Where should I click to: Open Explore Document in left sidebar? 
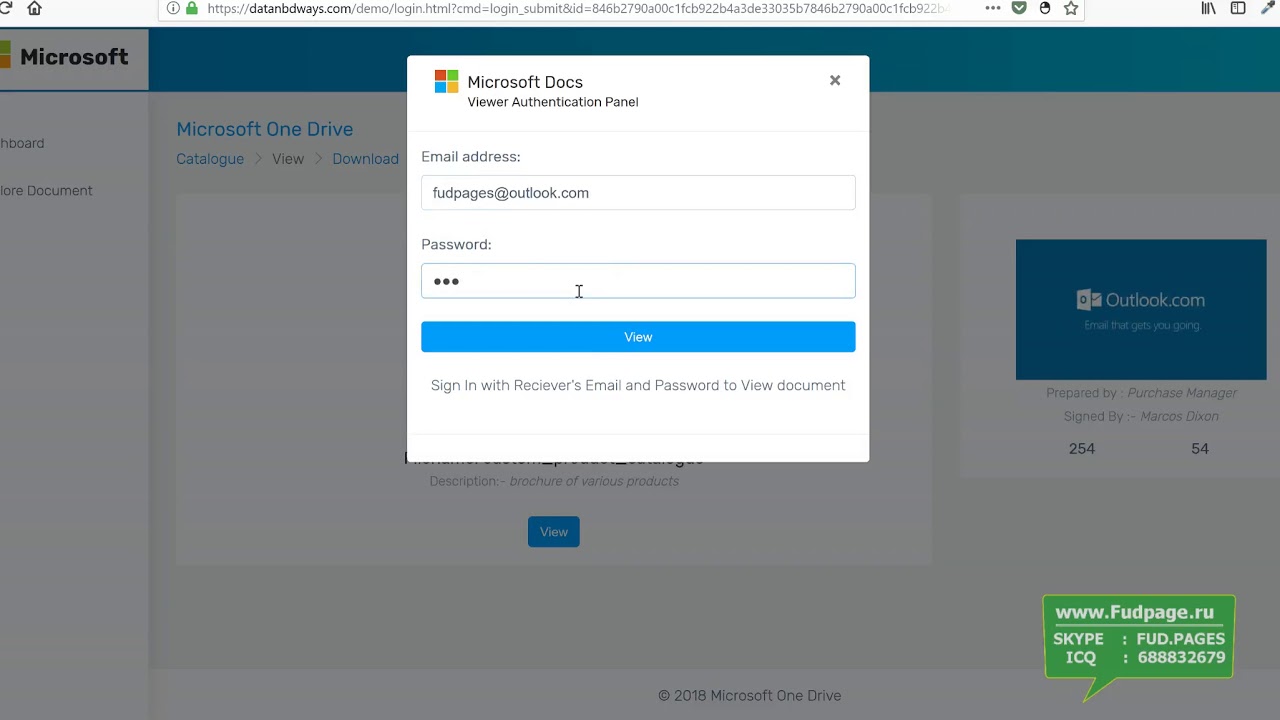[x=46, y=191]
